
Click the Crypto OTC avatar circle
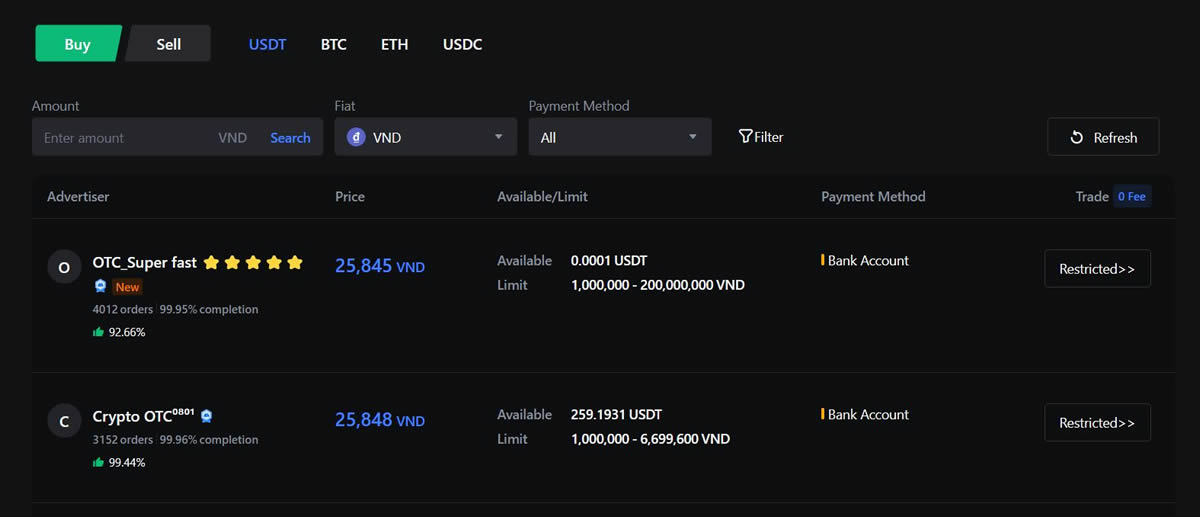point(64,421)
